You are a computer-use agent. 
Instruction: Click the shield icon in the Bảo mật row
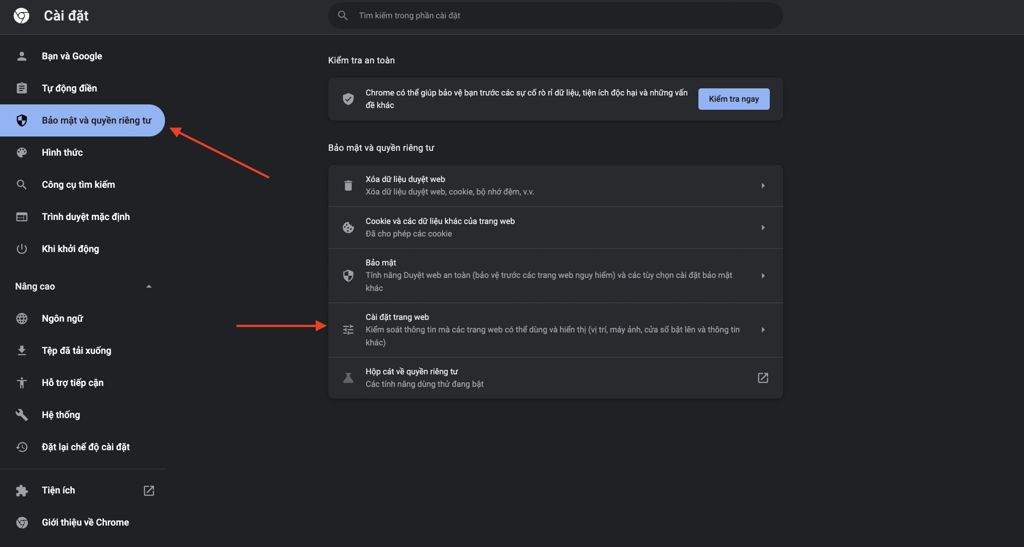point(348,275)
